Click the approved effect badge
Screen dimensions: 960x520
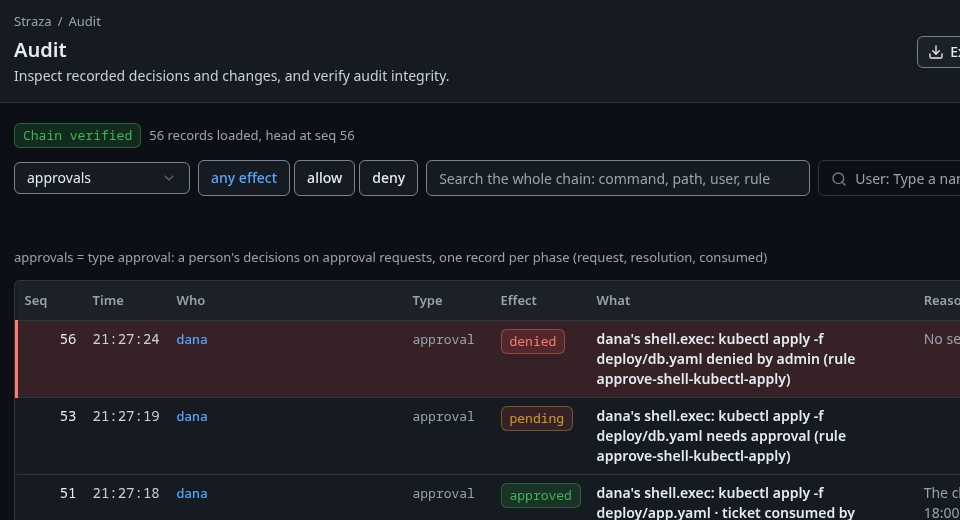coord(541,496)
